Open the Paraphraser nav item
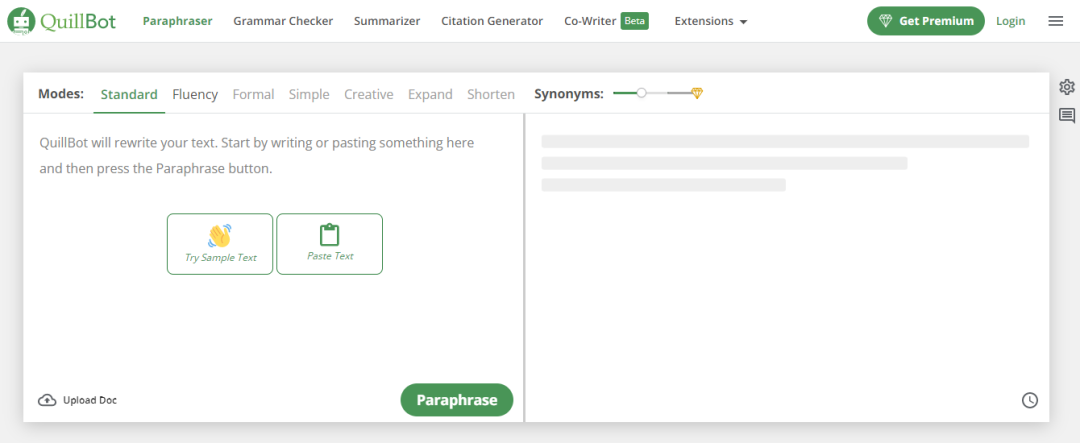 tap(178, 21)
